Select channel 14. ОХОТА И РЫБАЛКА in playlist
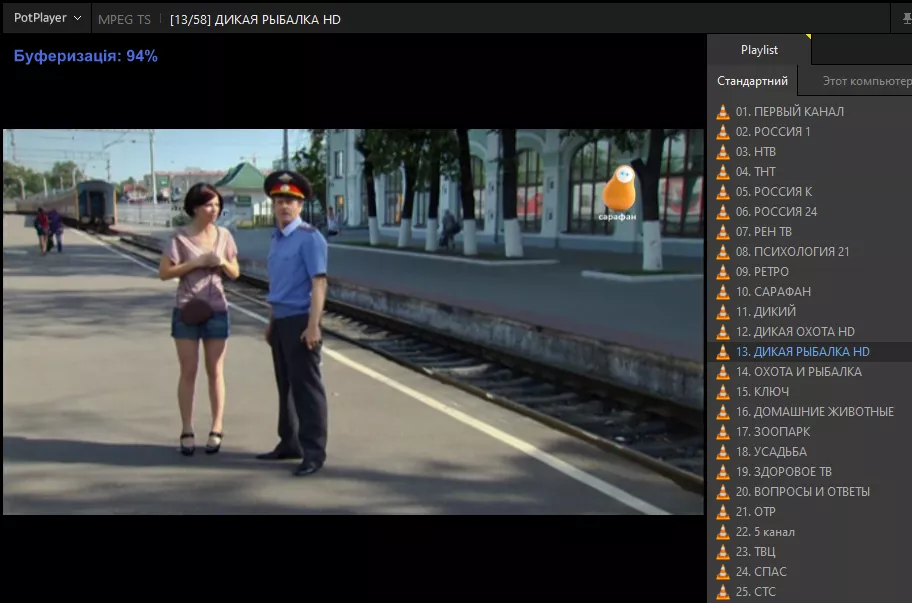 coord(810,372)
